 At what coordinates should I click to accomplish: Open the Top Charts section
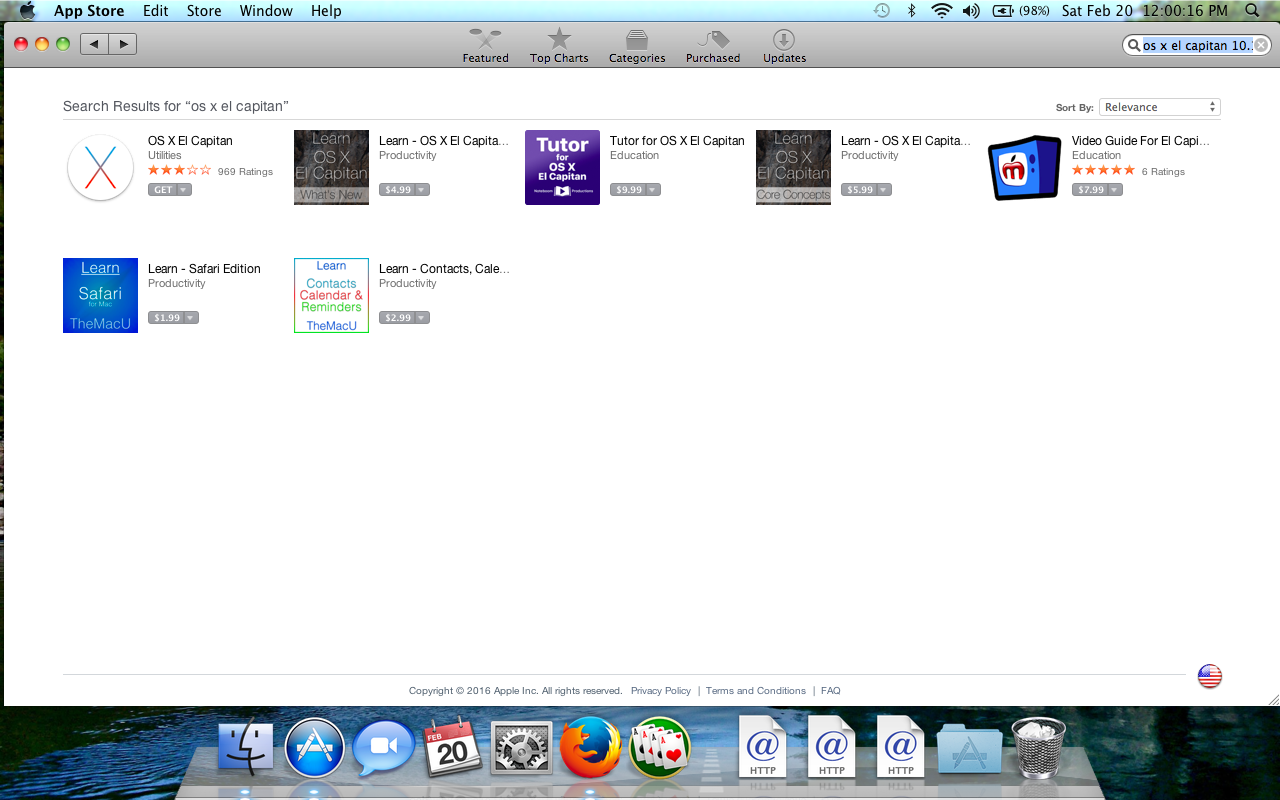click(559, 46)
